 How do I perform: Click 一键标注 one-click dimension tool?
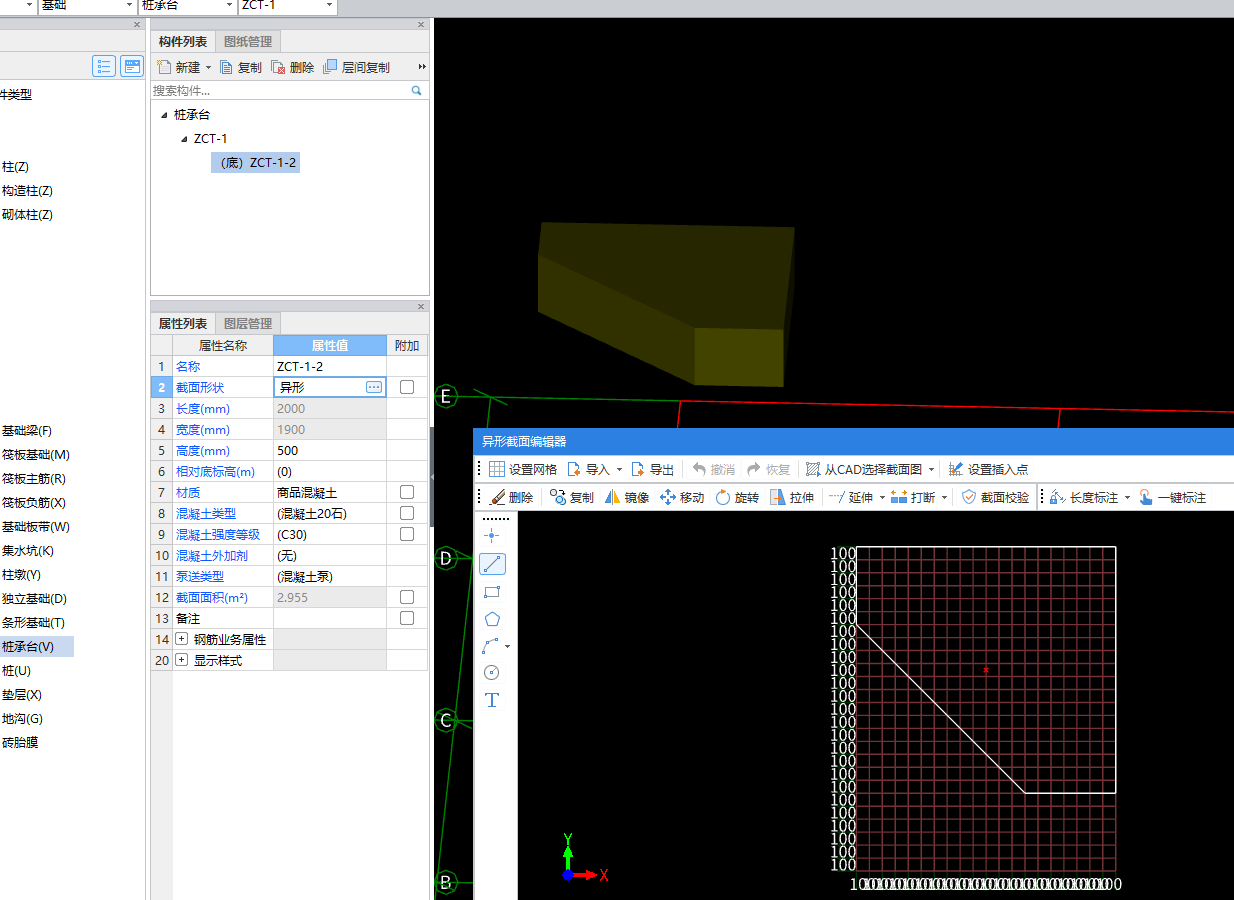pos(1172,497)
